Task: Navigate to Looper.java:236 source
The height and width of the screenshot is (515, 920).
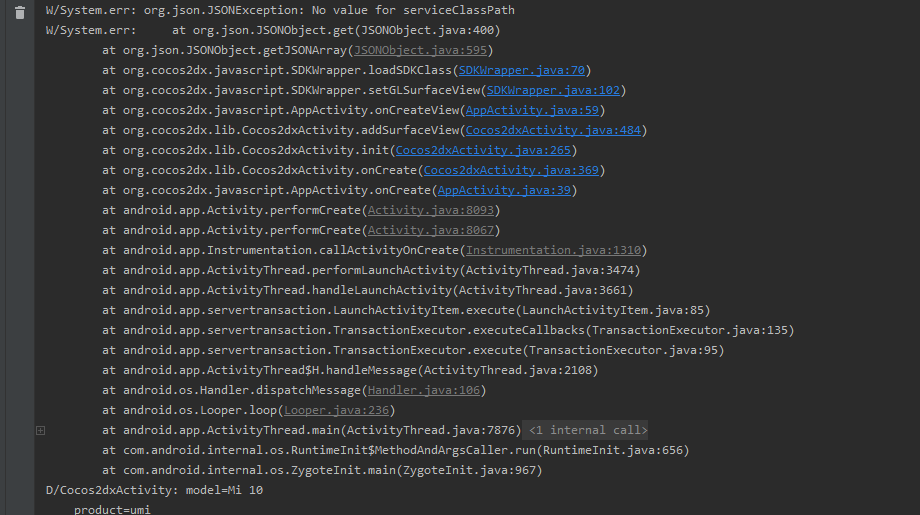Action: click(336, 410)
